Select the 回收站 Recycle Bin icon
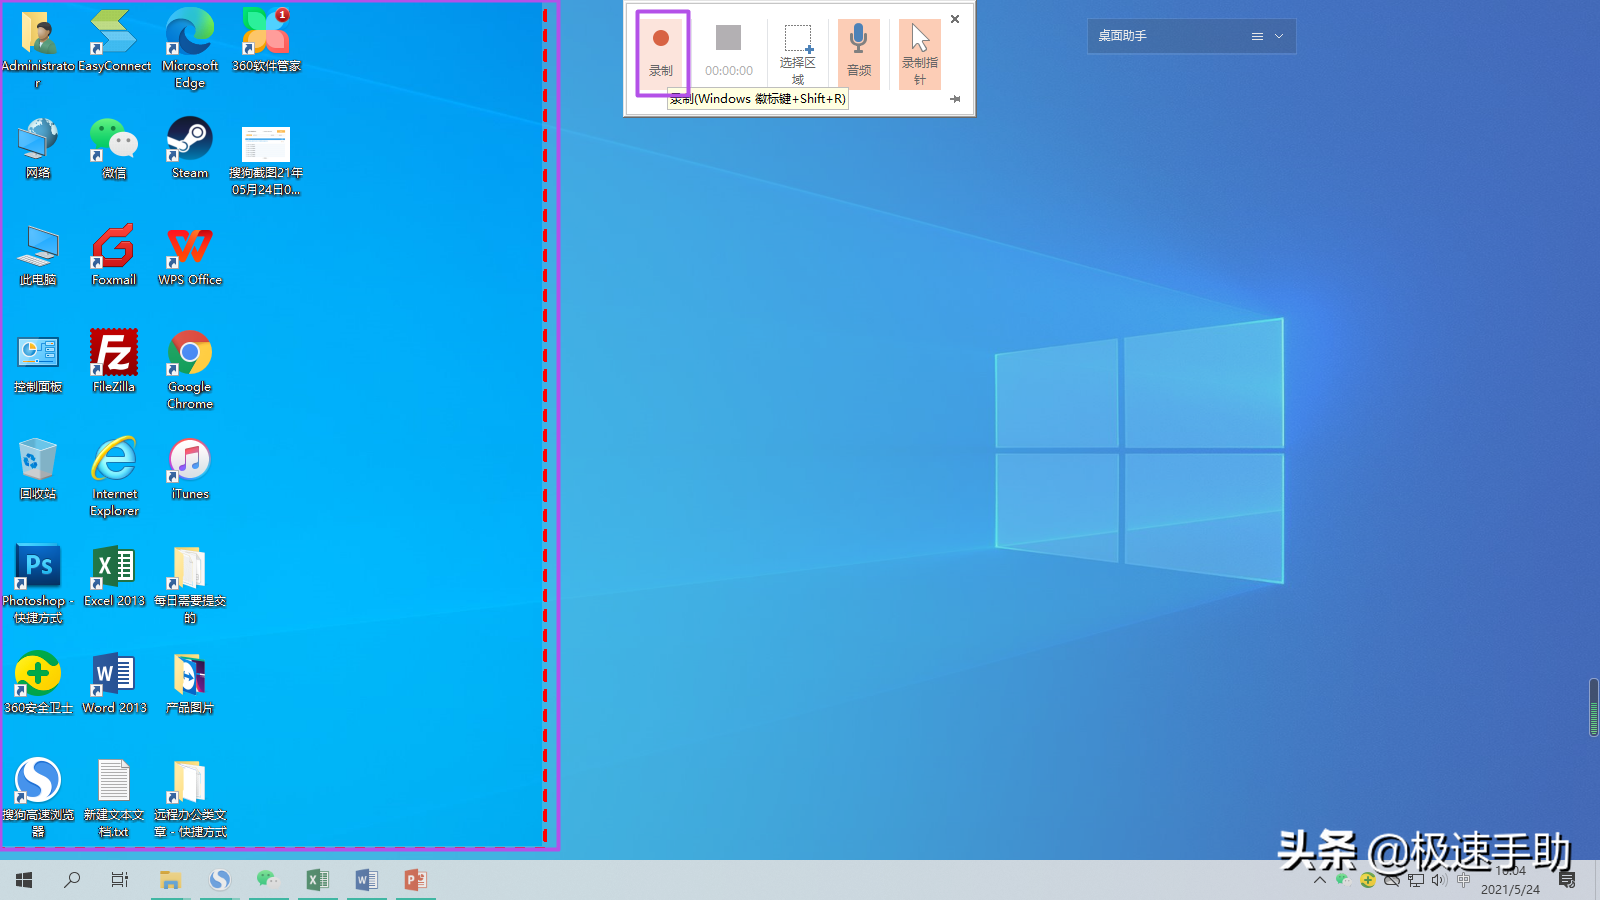The image size is (1600, 900). (38, 469)
